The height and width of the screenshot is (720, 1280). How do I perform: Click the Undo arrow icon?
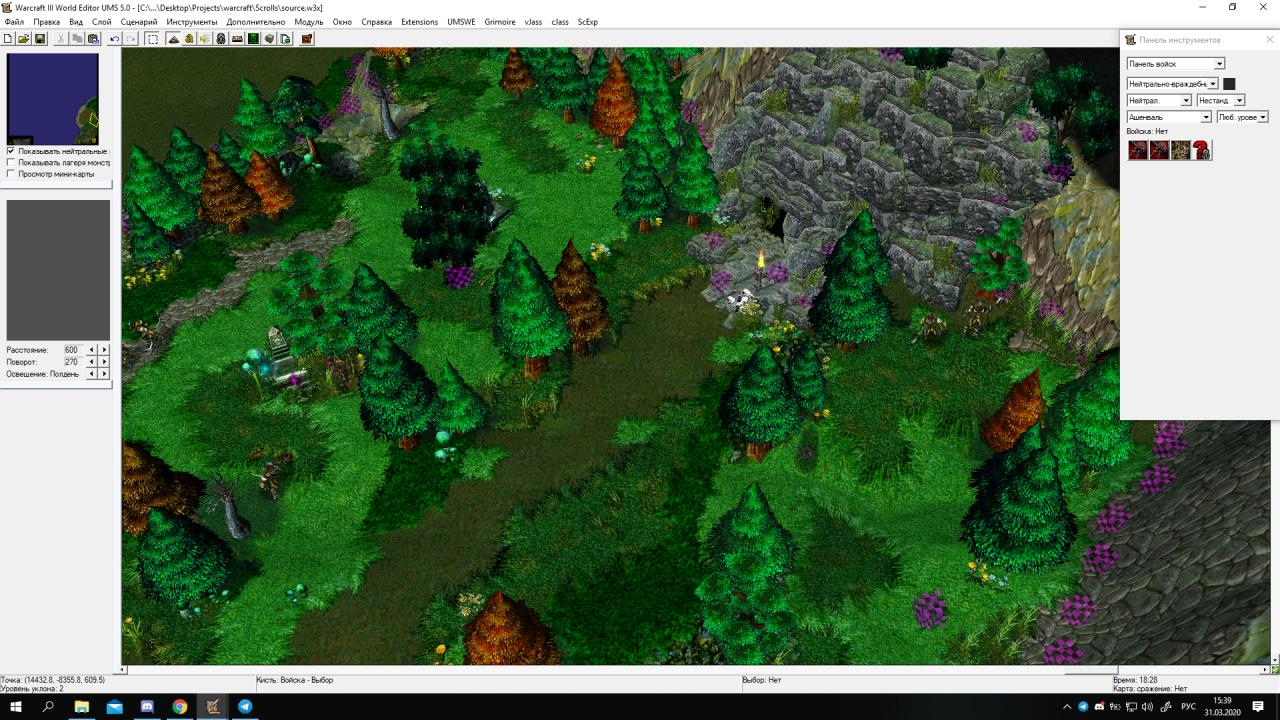[114, 39]
